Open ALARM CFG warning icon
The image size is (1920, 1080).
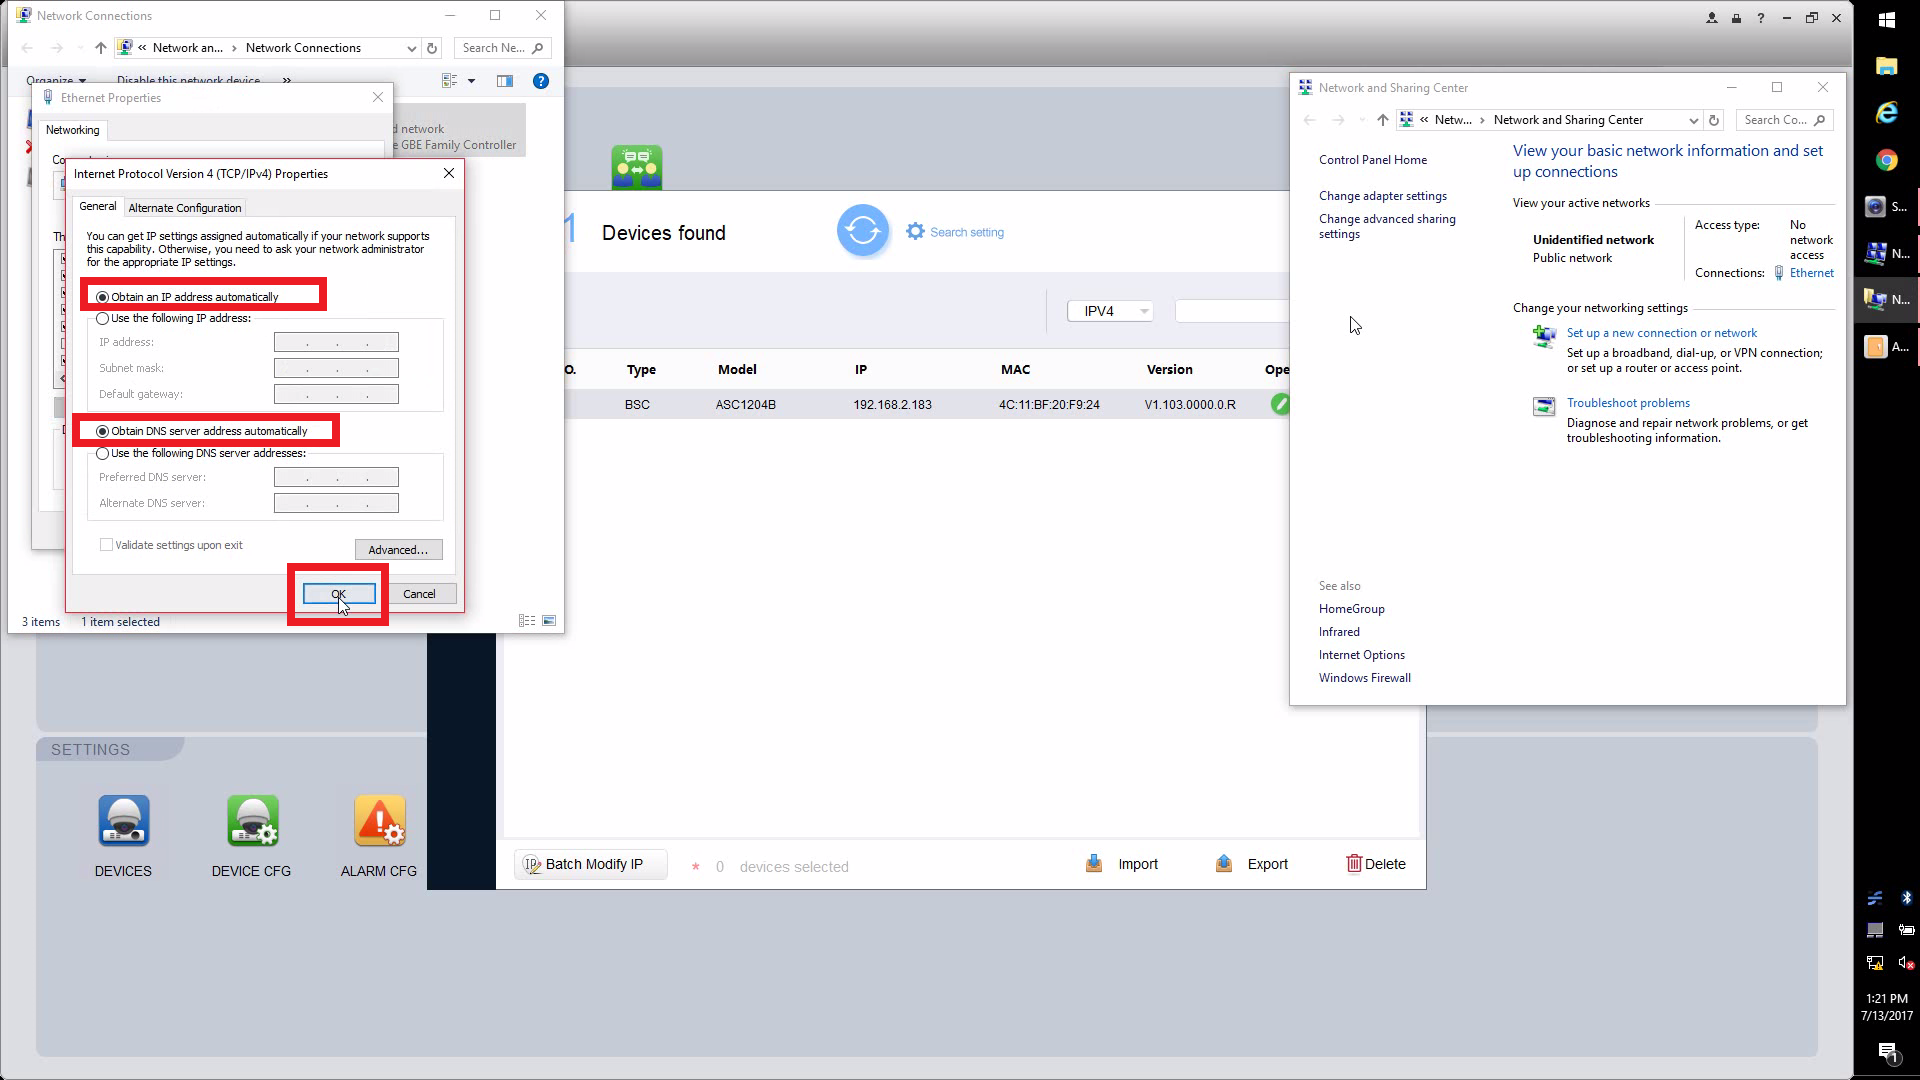pyautogui.click(x=379, y=821)
